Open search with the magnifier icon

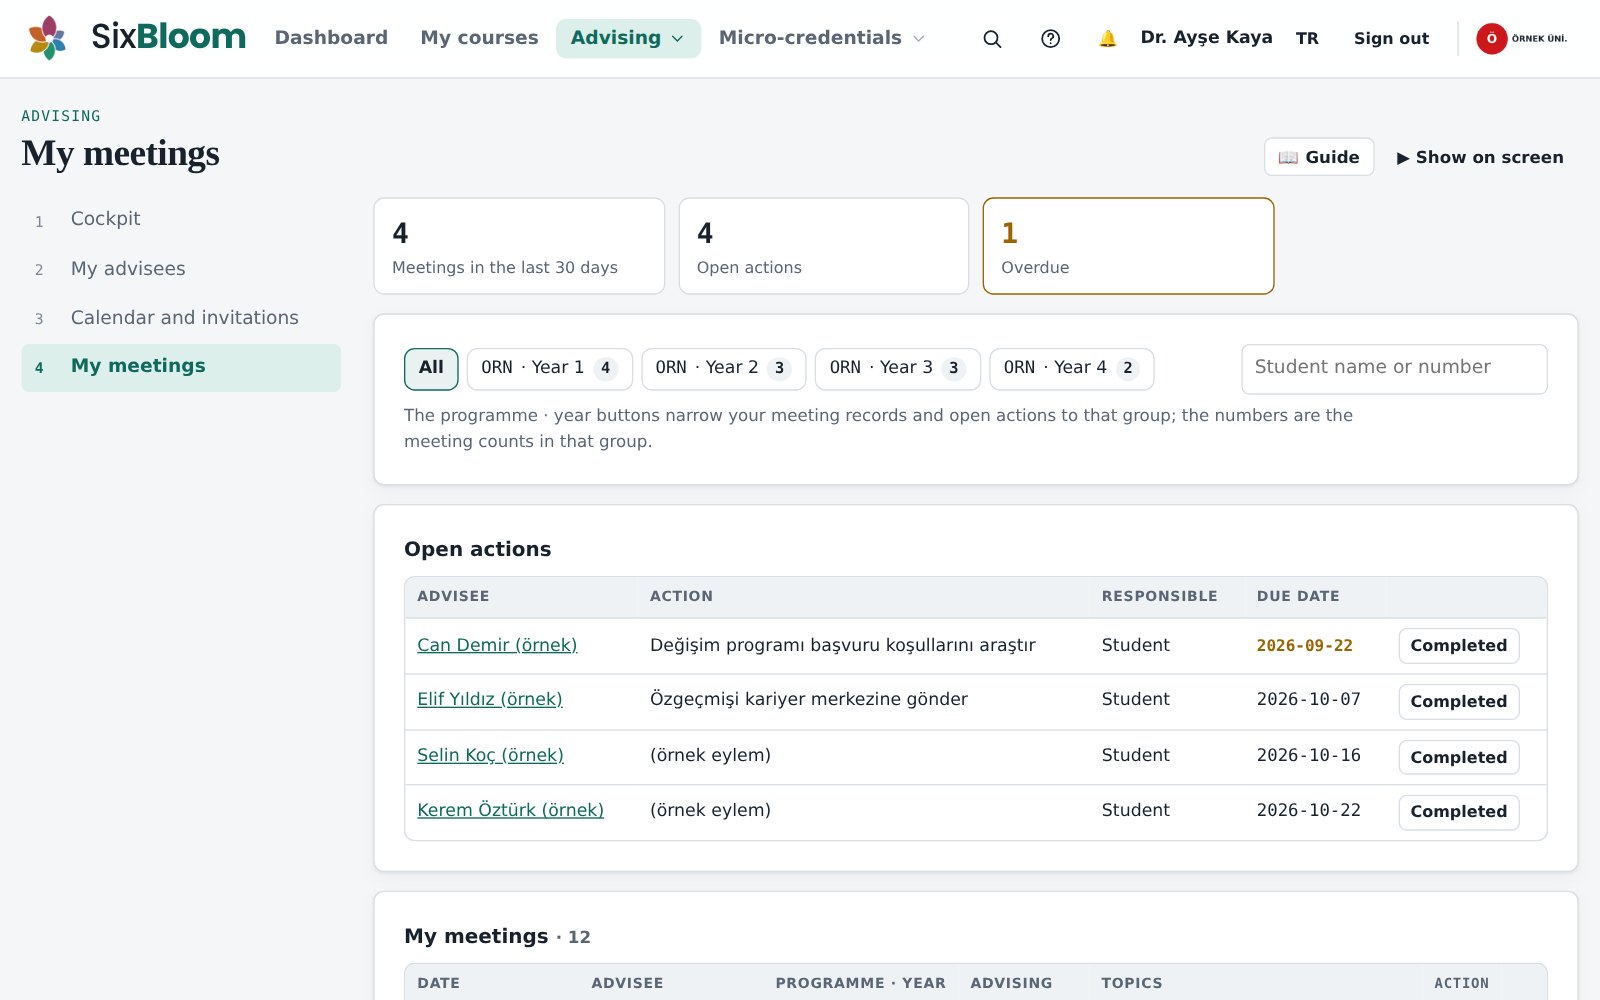[992, 39]
